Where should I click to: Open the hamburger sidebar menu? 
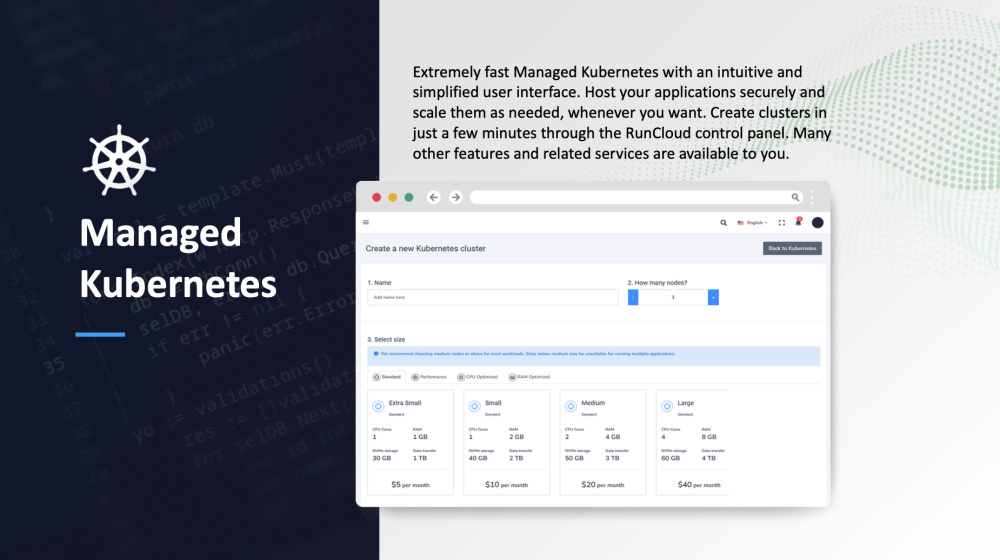point(366,222)
